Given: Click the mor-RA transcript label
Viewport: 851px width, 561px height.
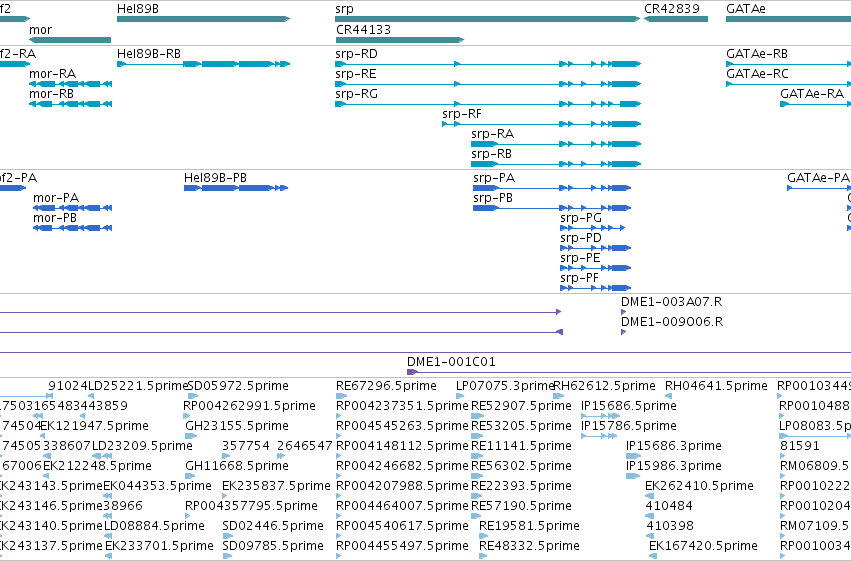Looking at the screenshot, I should [x=53, y=74].
